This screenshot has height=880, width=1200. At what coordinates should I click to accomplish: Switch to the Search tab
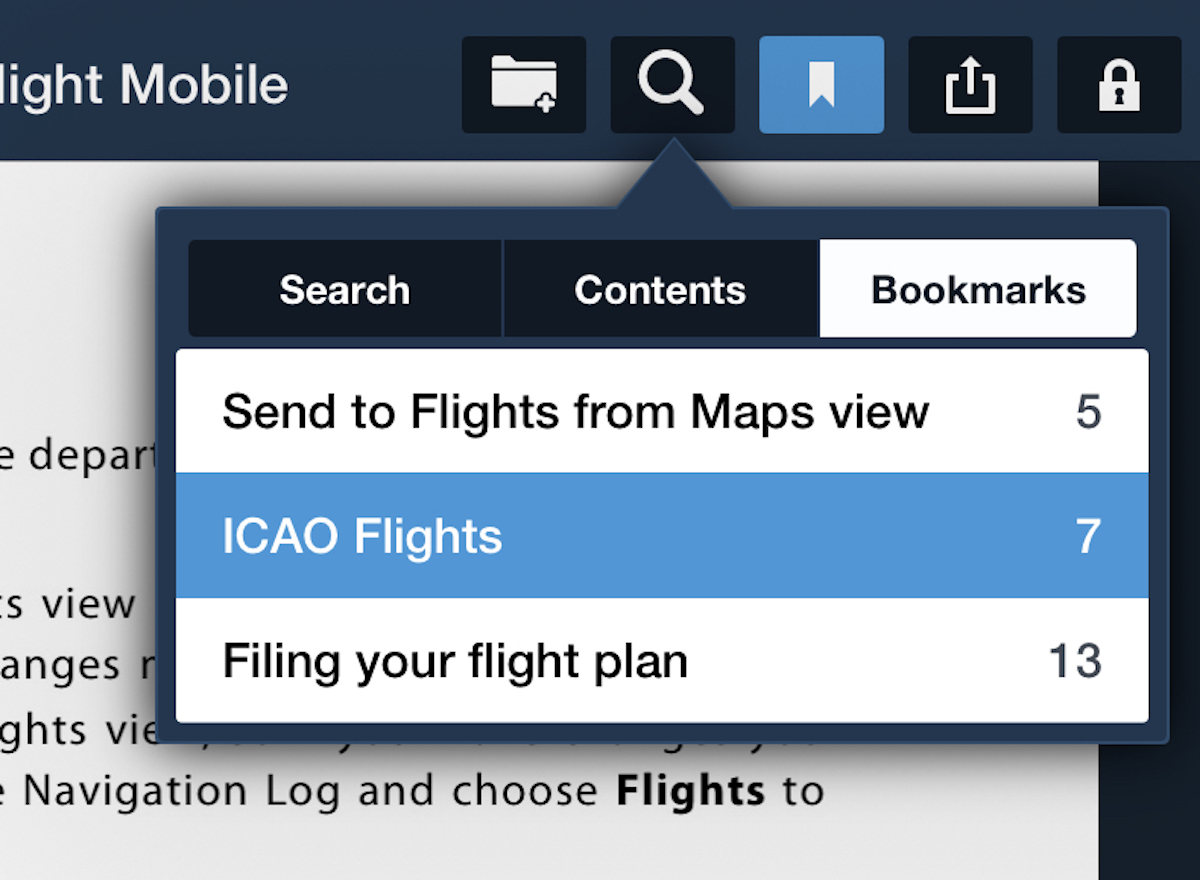[344, 290]
